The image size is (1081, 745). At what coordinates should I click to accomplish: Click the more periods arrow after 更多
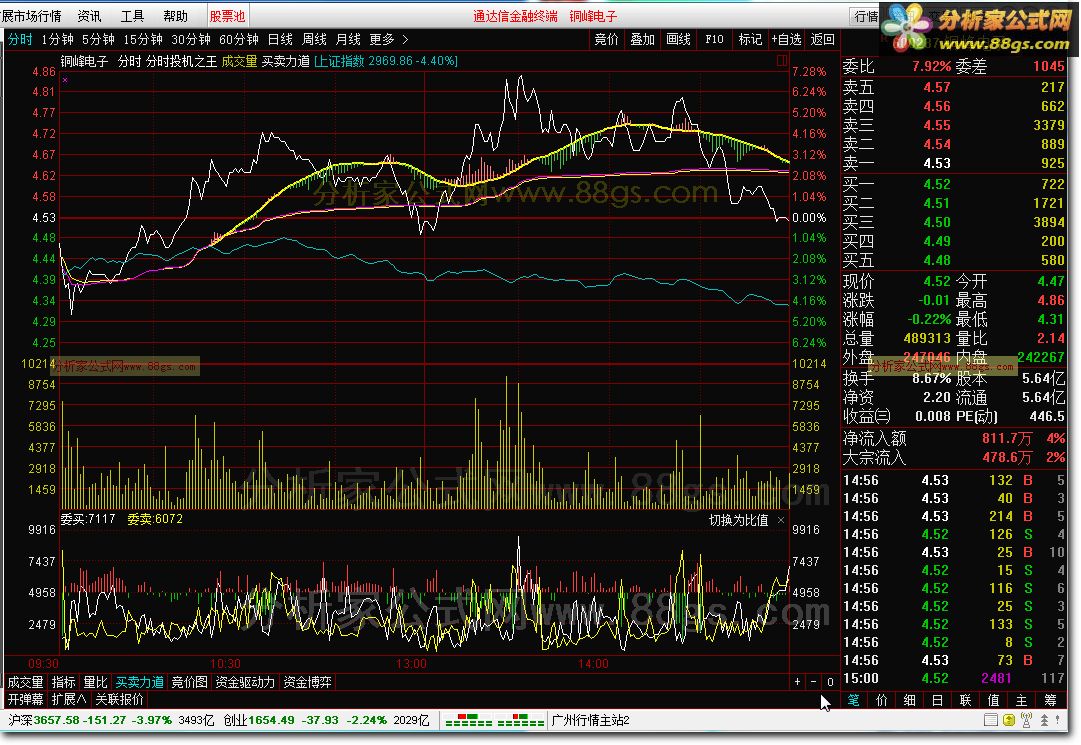[405, 40]
